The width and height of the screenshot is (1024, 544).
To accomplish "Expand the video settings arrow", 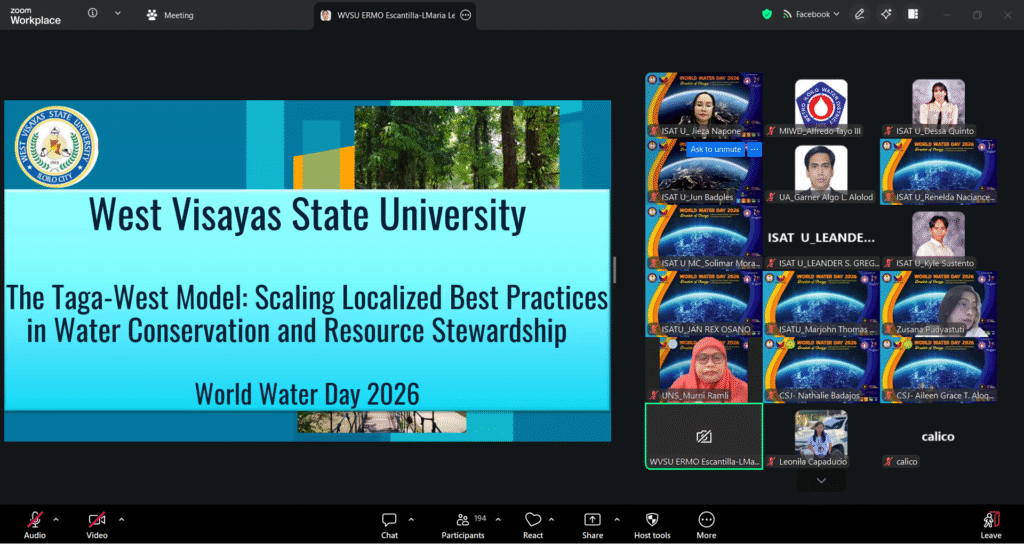I will [x=121, y=519].
